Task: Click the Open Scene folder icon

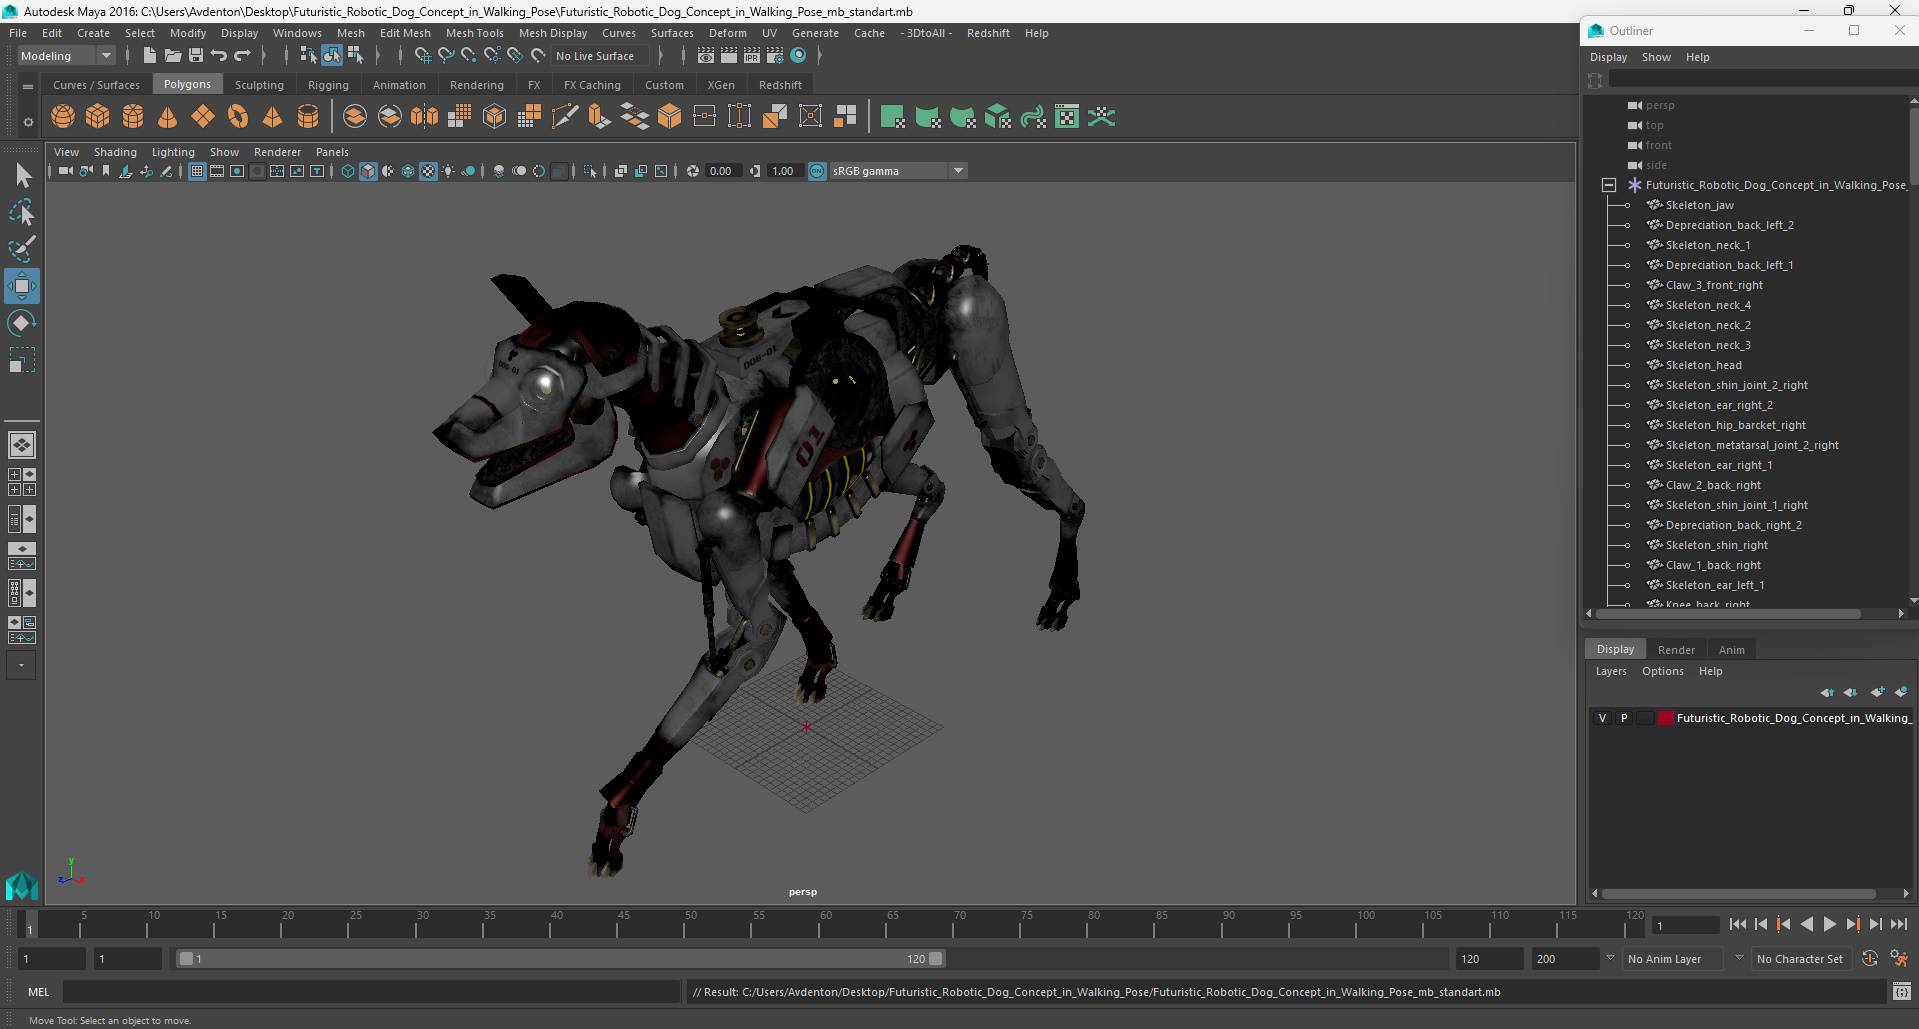Action: [x=173, y=56]
